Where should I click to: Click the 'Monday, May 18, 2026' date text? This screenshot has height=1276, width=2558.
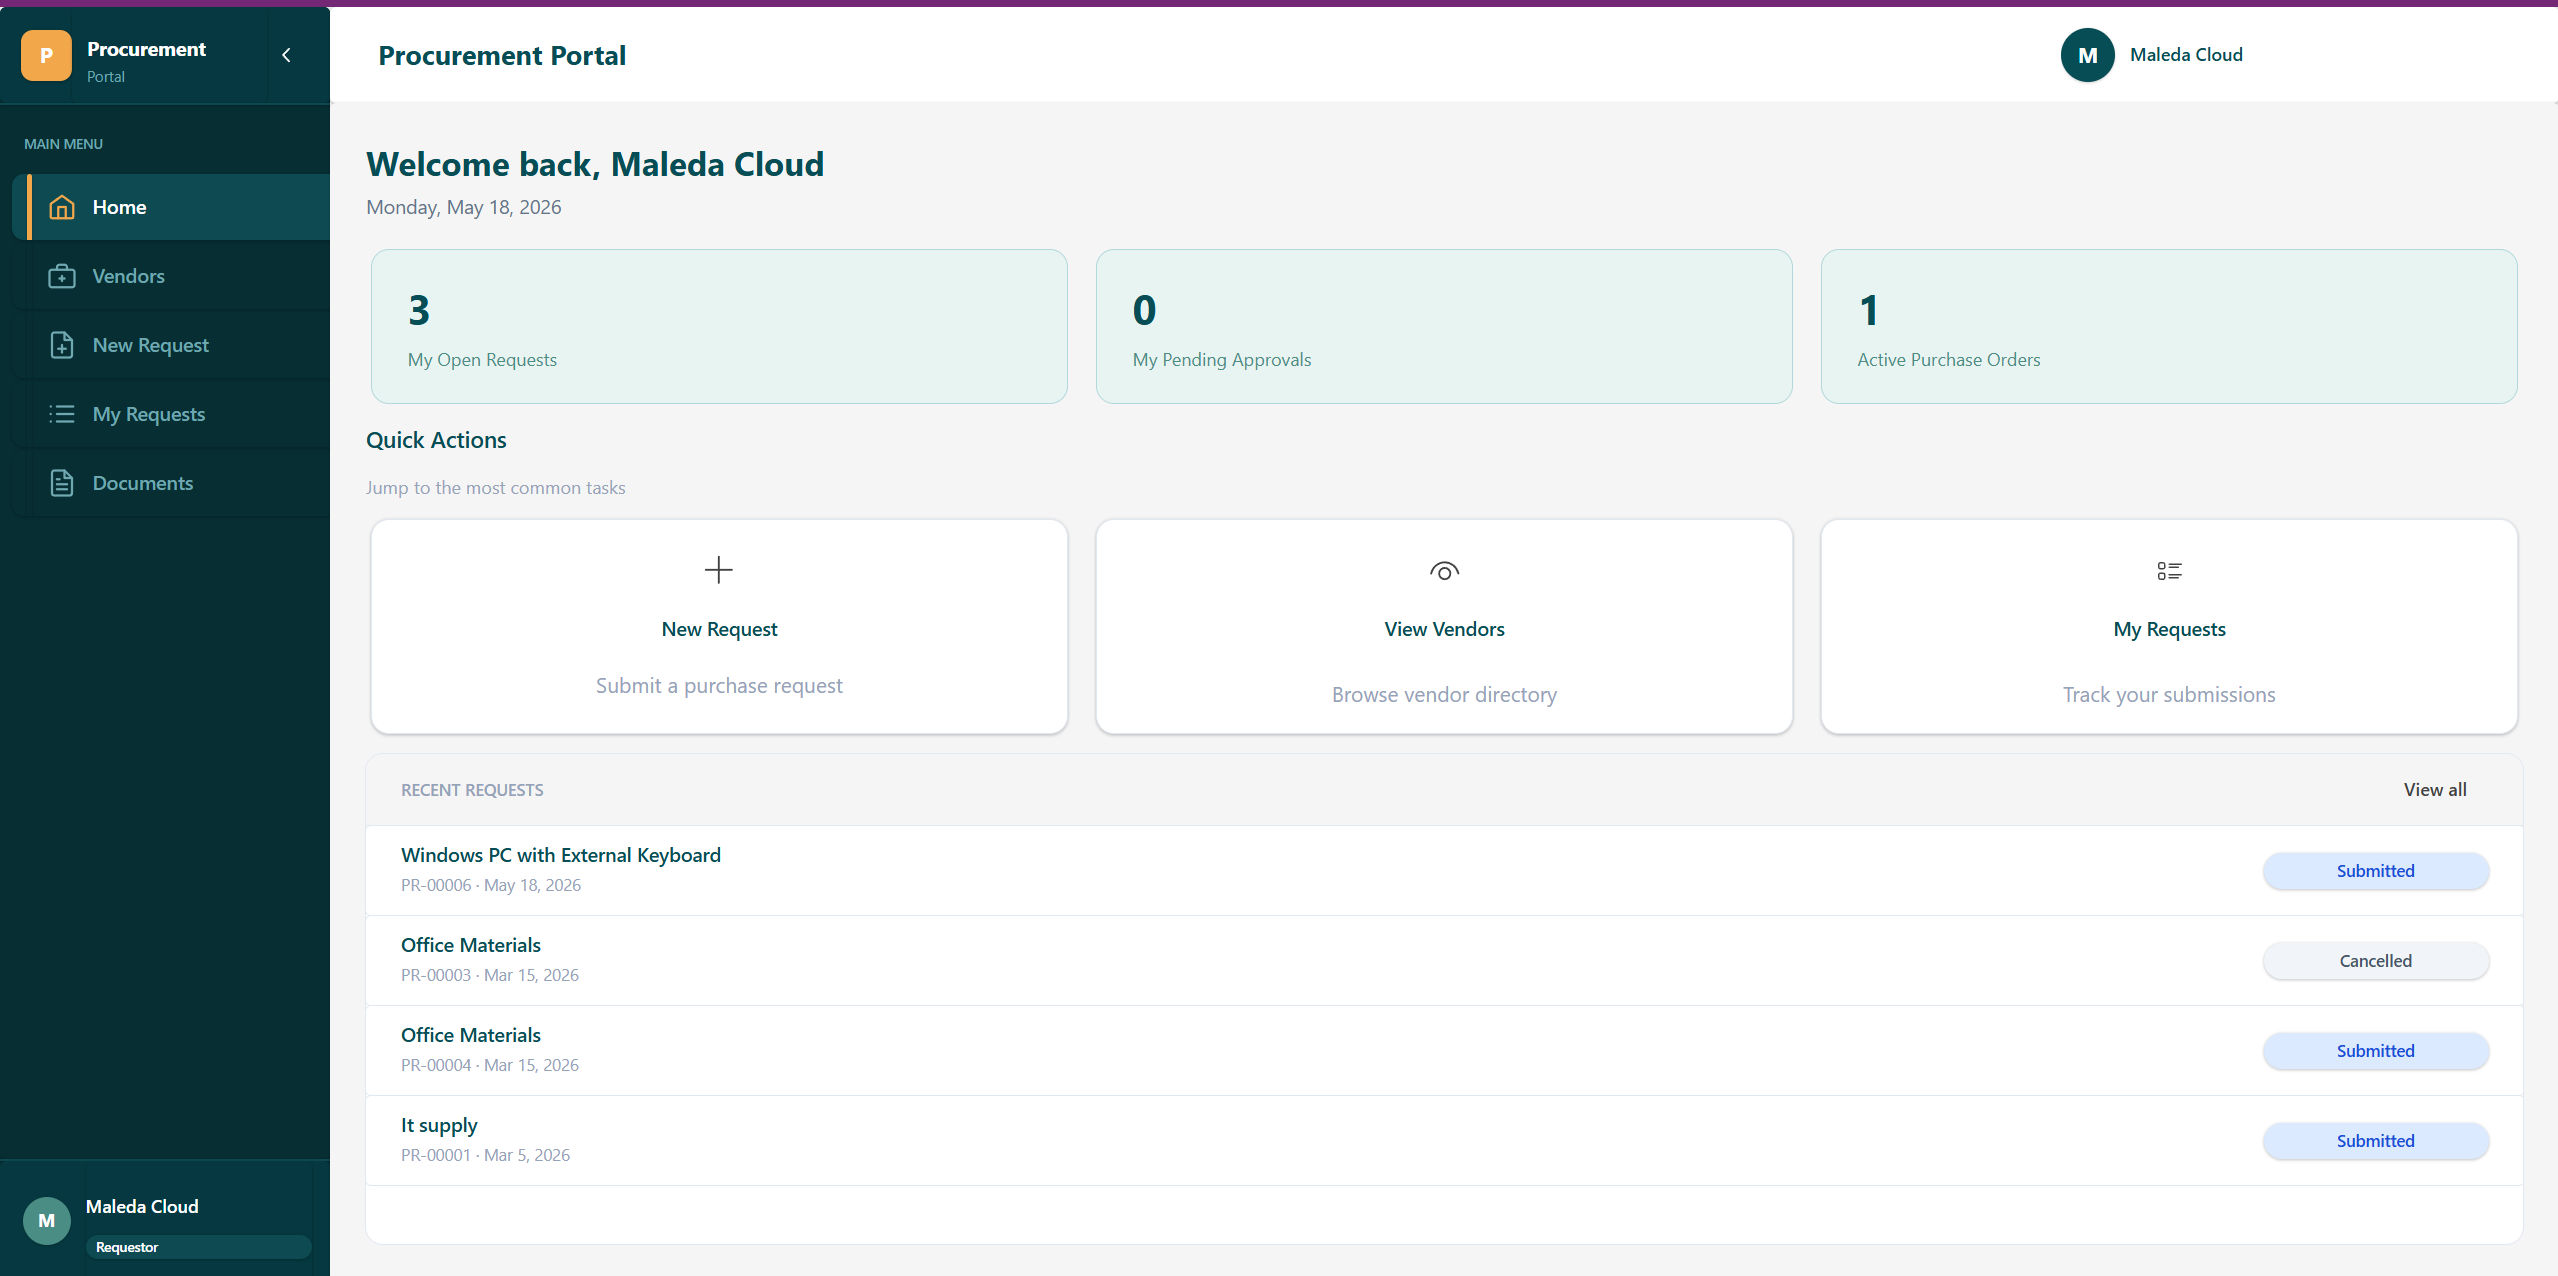pos(464,207)
